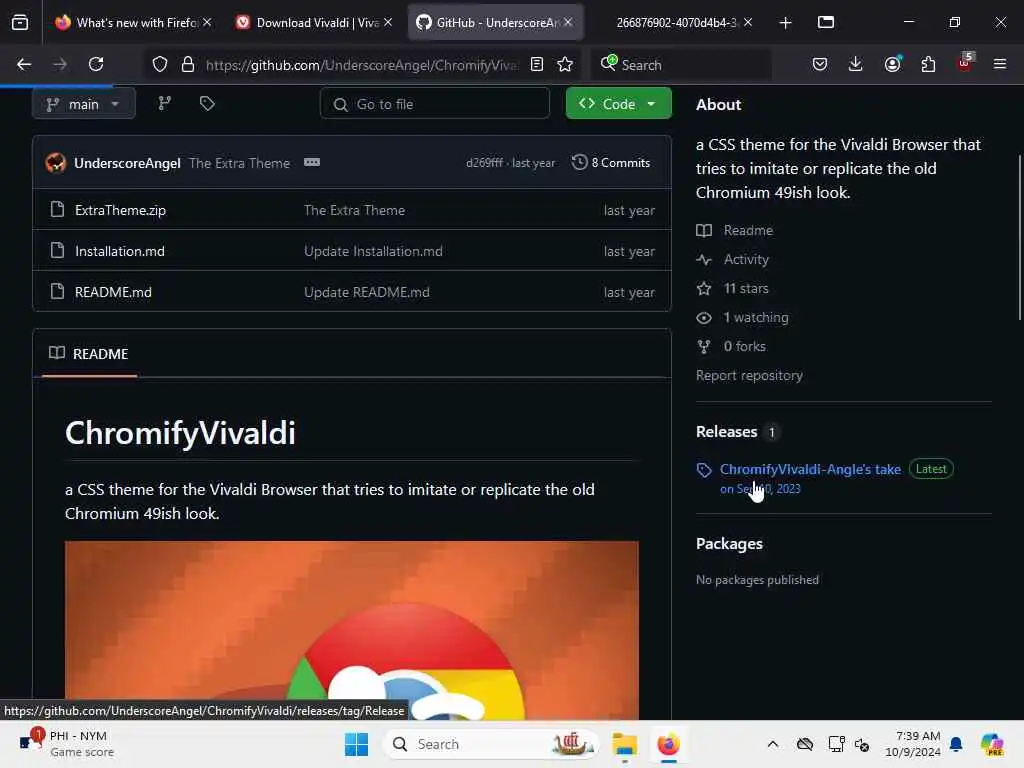Screen dimensions: 1024x768
Task: Click the Chromium logo README image
Action: click(x=351, y=630)
